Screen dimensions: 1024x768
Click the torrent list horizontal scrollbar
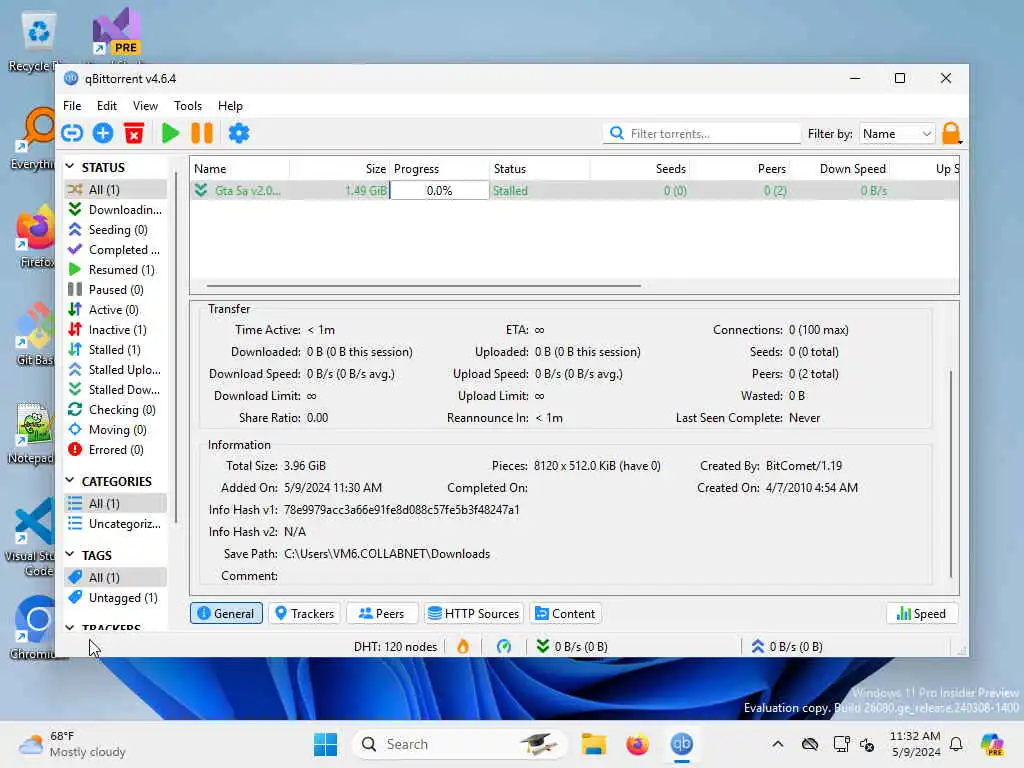click(x=423, y=285)
